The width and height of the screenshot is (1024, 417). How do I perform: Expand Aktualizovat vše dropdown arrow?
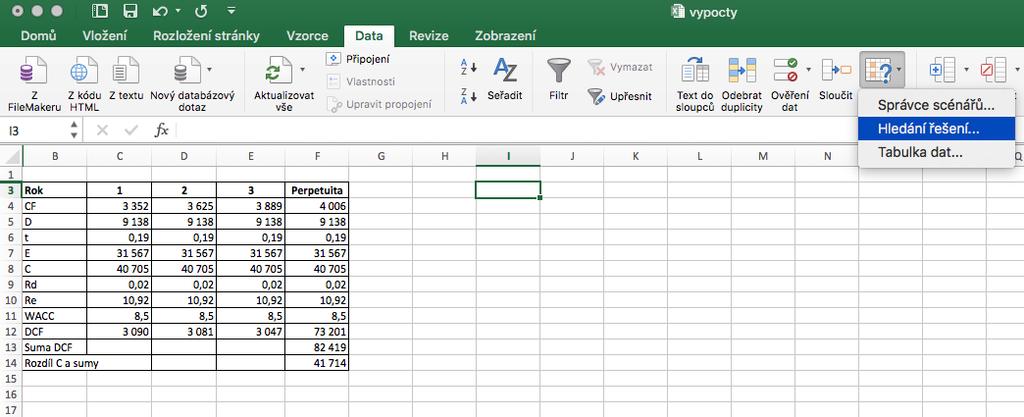(302, 69)
